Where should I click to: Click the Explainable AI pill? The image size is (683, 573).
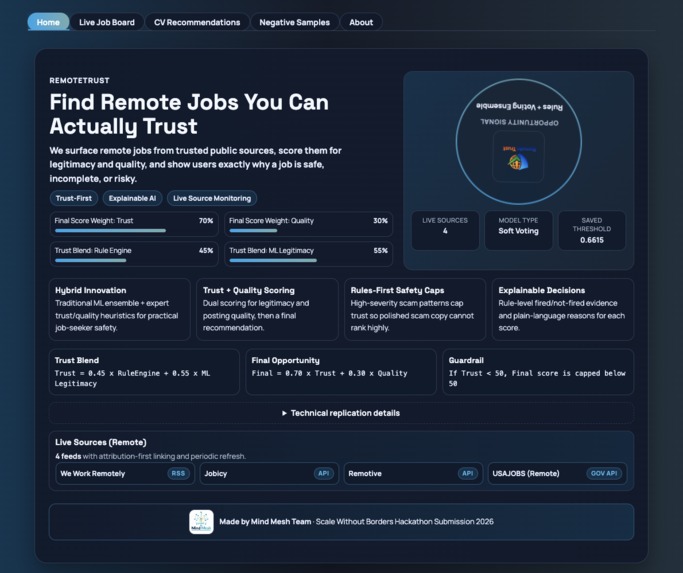(132, 198)
